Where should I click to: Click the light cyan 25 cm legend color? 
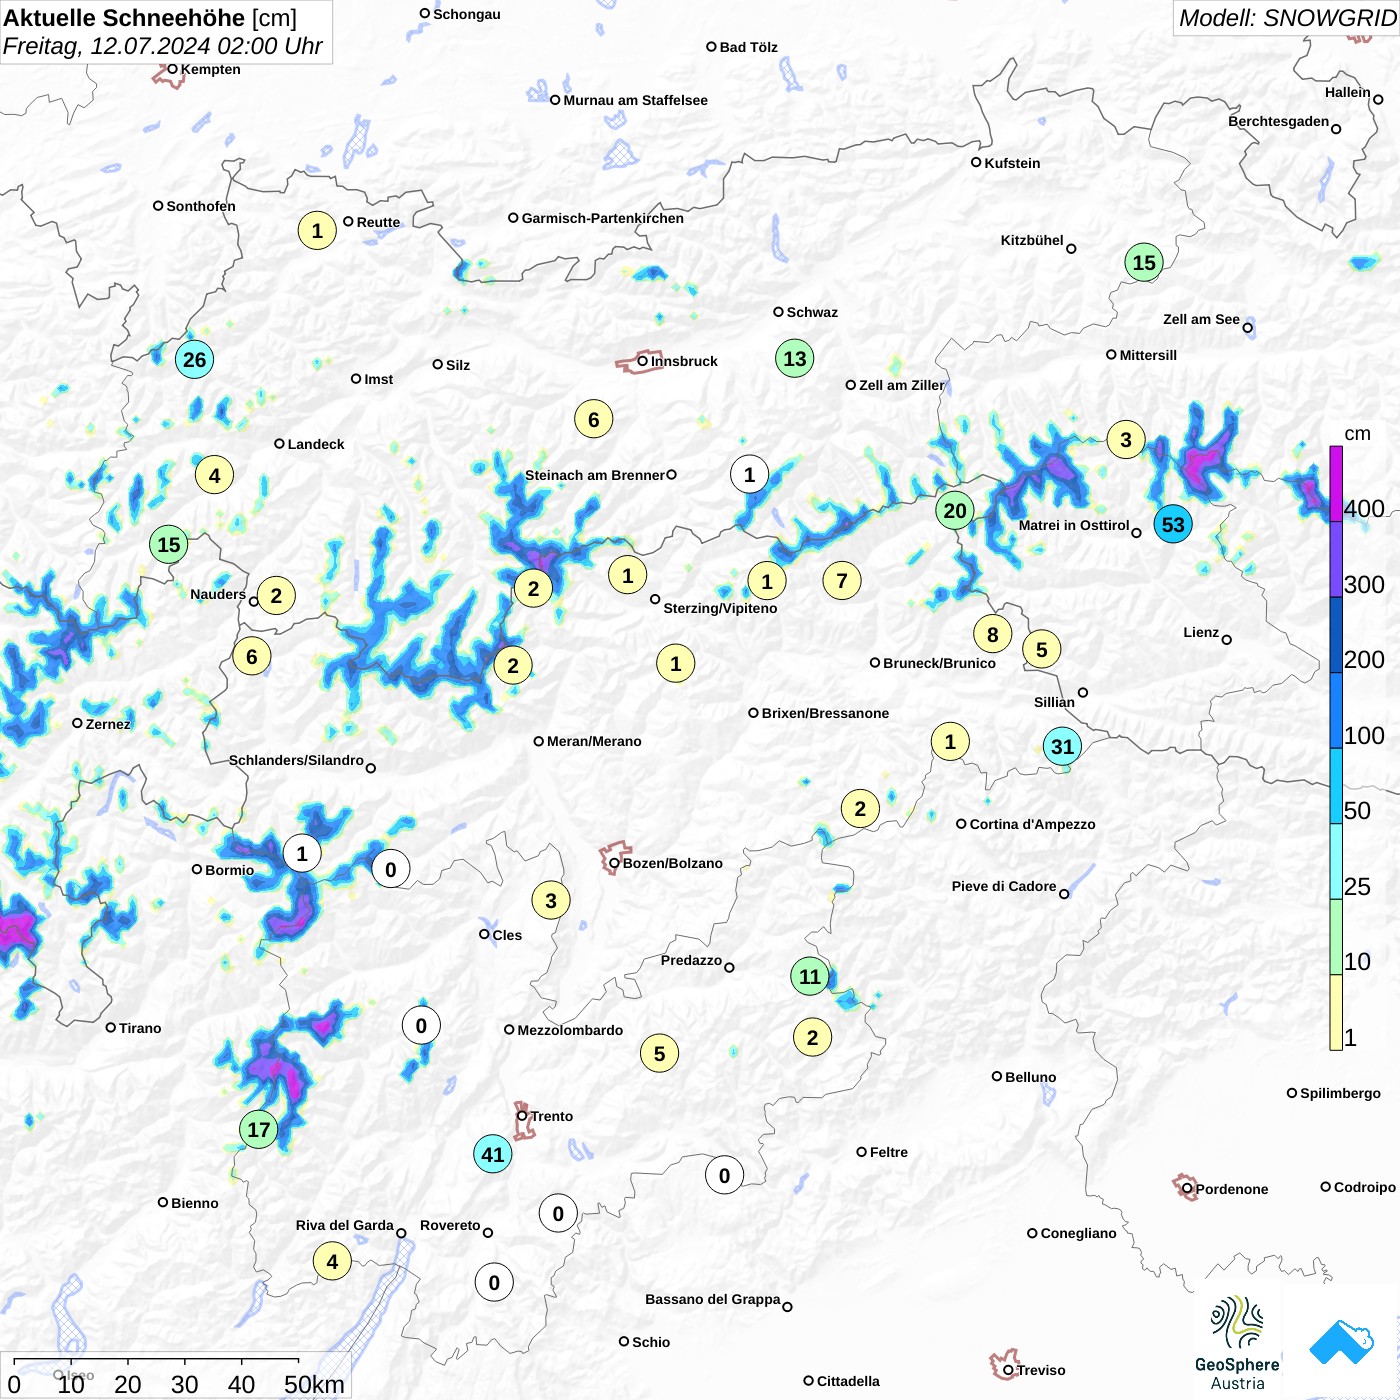[x=1336, y=862]
